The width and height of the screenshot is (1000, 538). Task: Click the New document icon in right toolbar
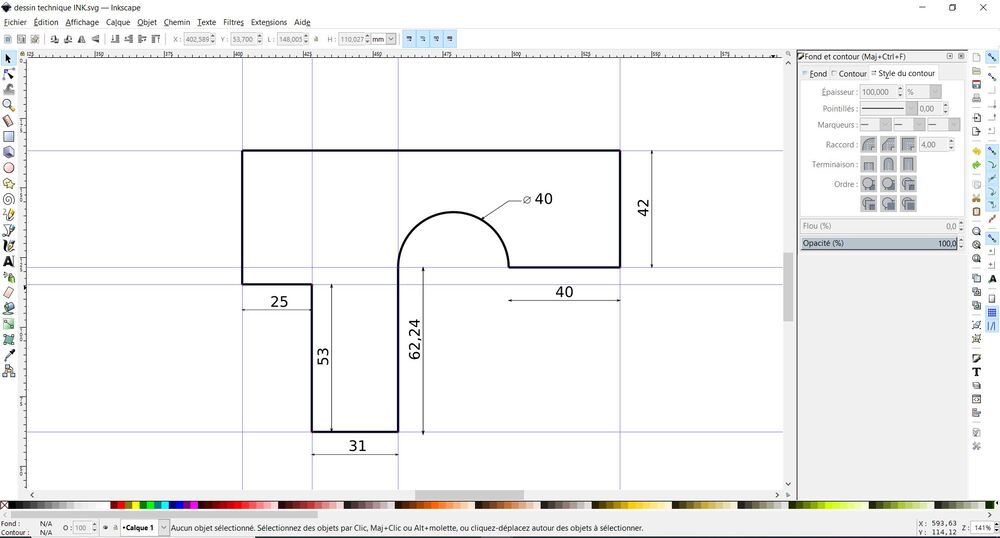tap(976, 57)
